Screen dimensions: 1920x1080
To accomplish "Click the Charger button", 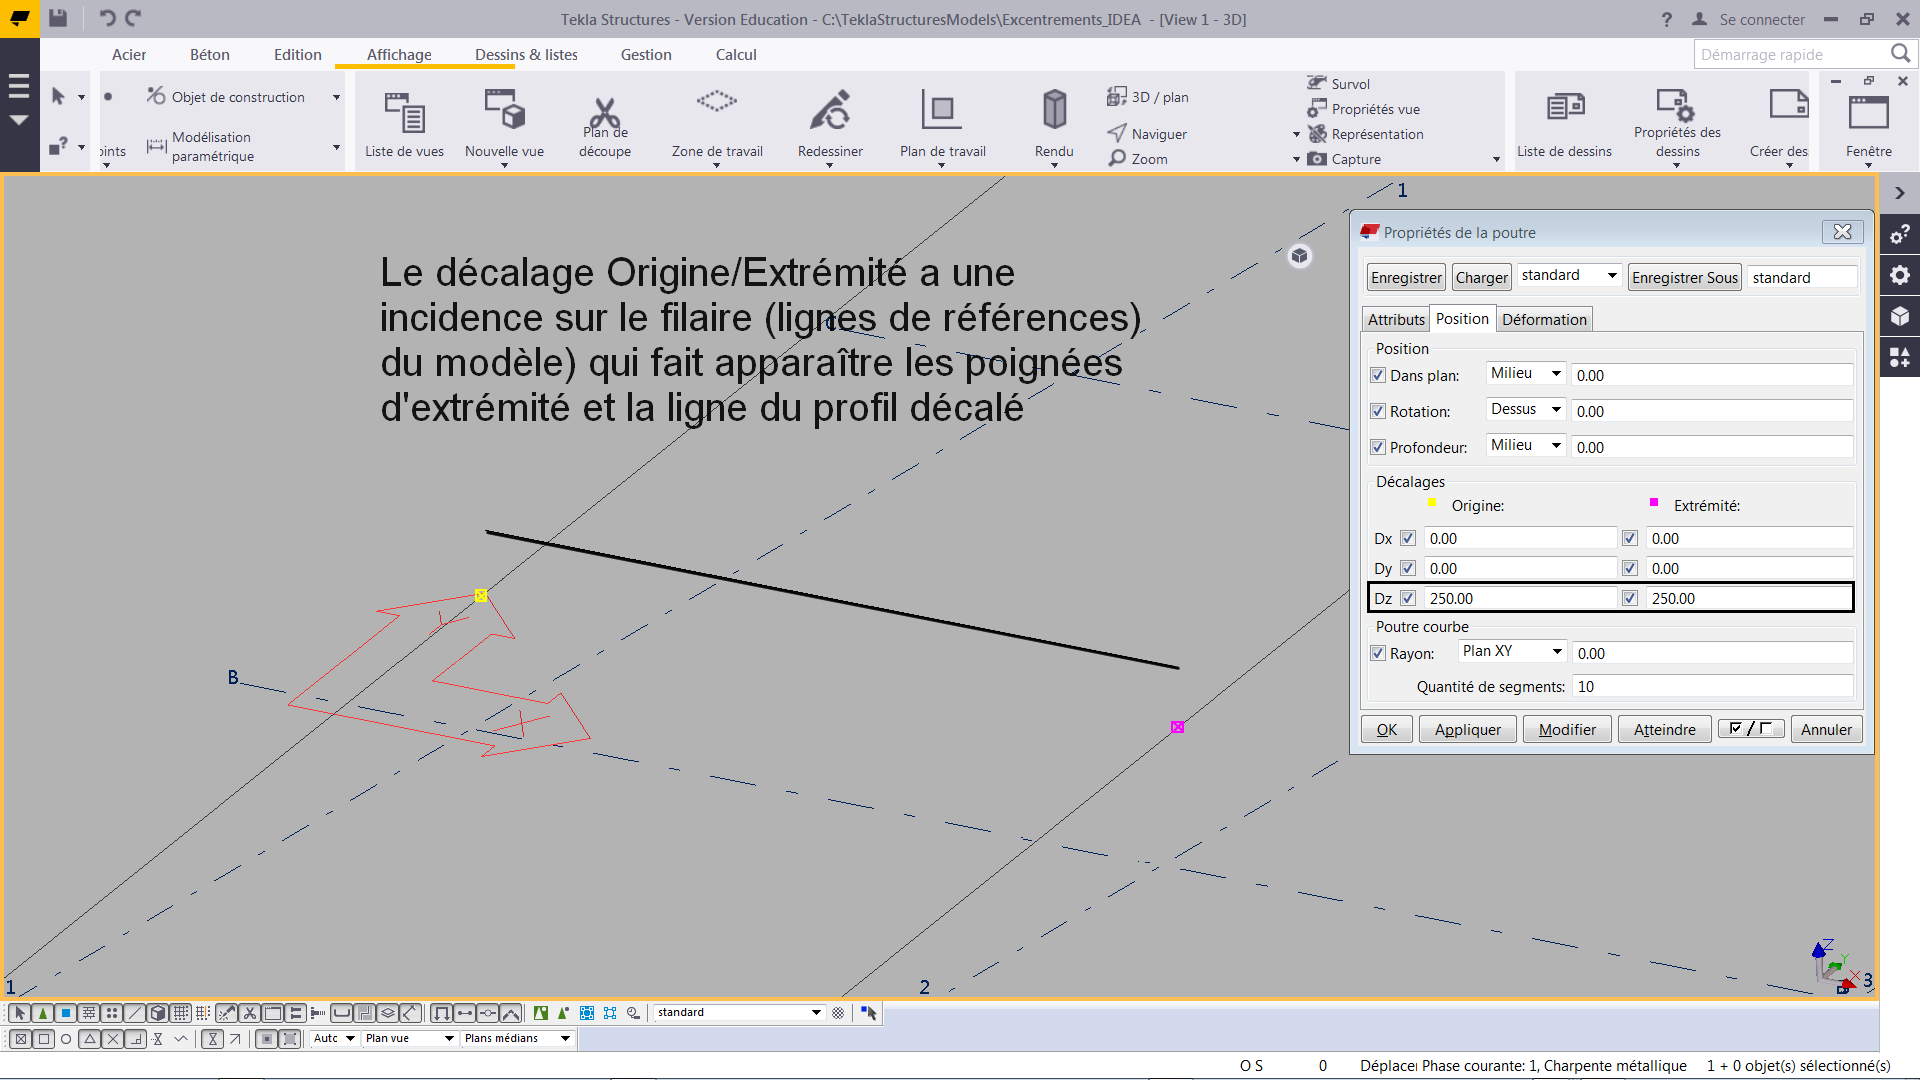I will click(x=1481, y=278).
